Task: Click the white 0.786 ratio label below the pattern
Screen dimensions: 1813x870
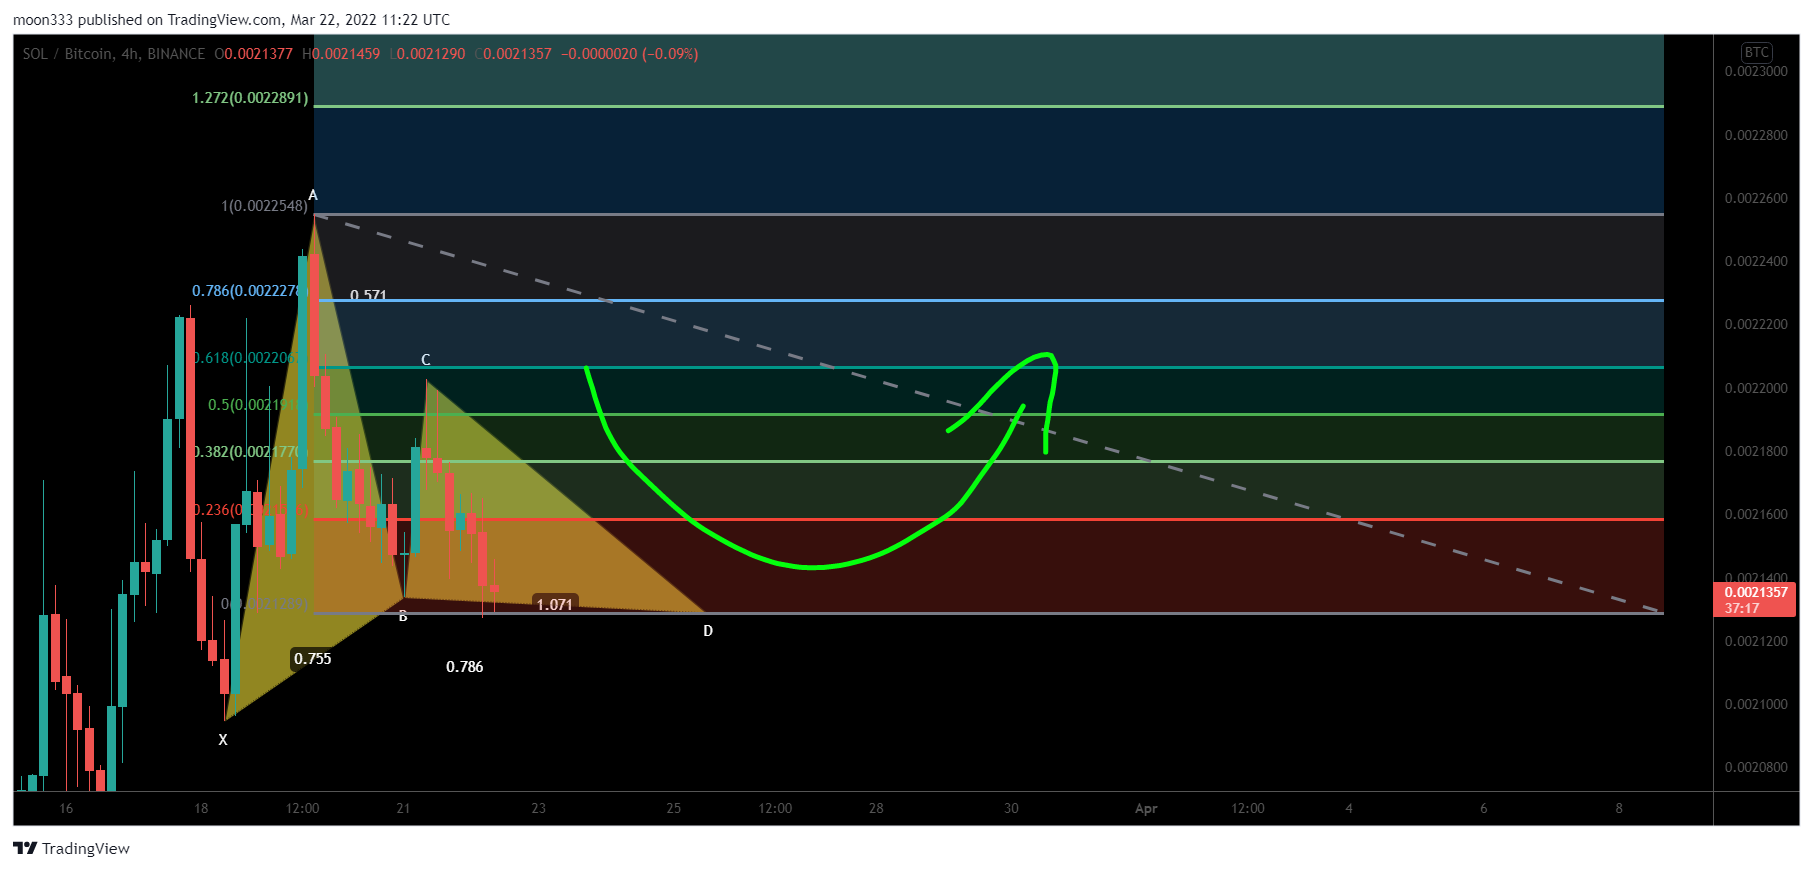Action: 465,667
